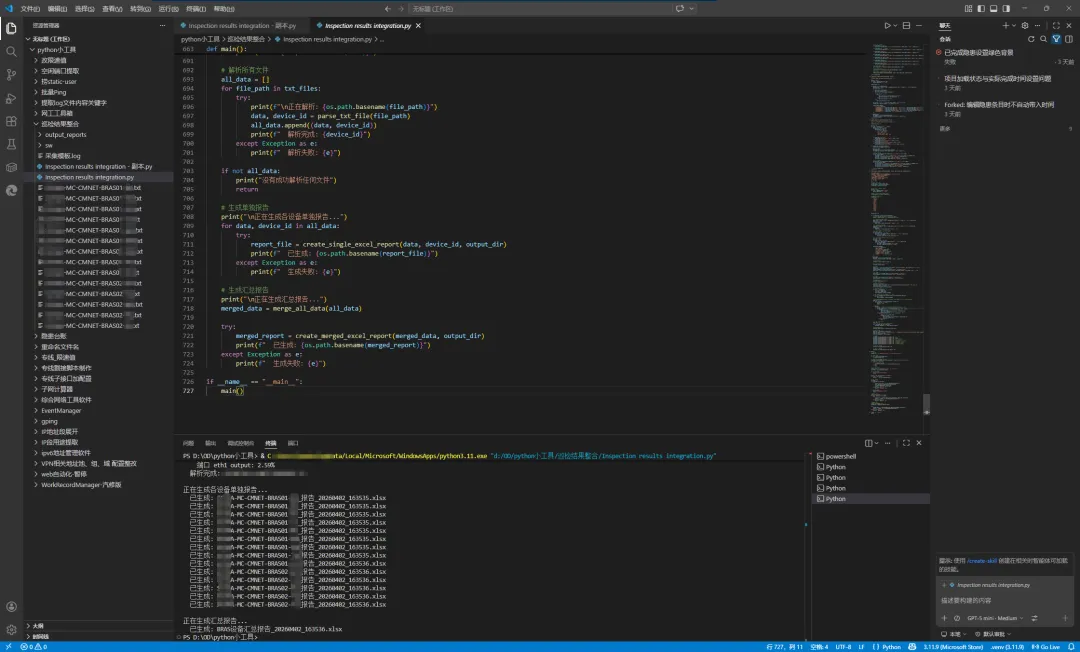Viewport: 1080px width, 652px height.
Task: Toggle the primary sidebar layout button
Action: [980, 8]
